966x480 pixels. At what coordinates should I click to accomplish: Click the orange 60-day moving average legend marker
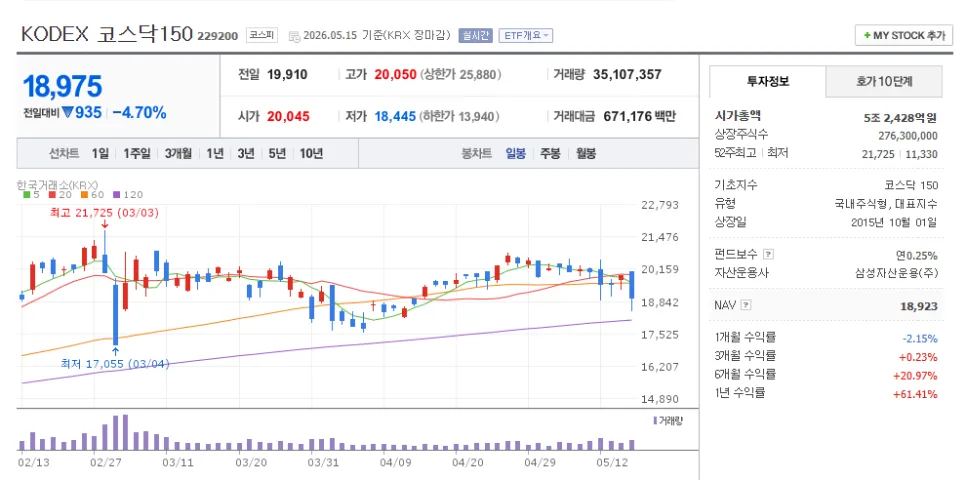point(84,195)
